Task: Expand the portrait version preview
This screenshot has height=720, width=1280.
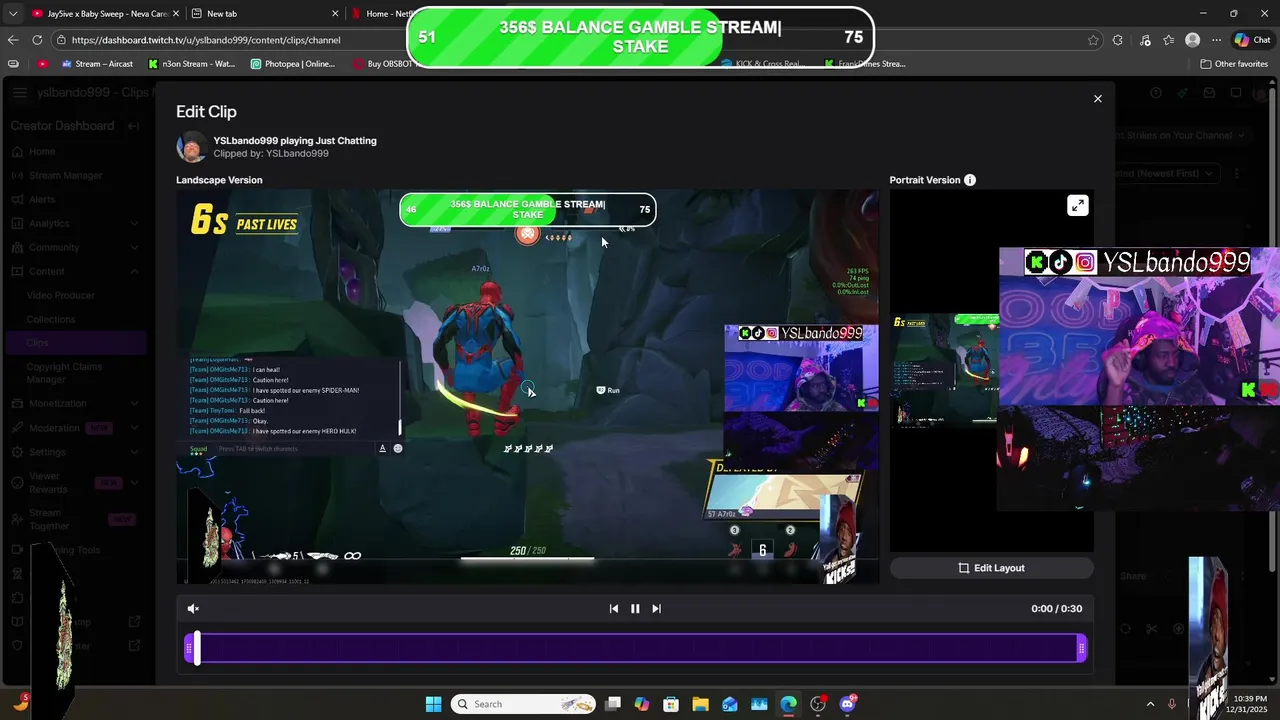Action: coord(1077,206)
